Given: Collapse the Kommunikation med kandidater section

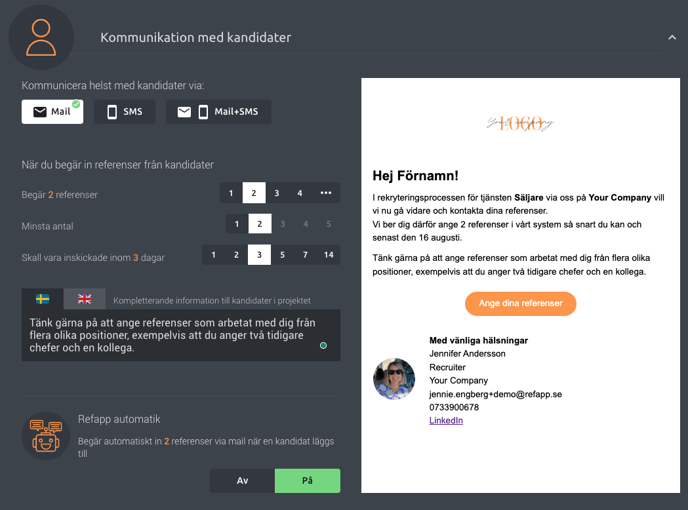Looking at the screenshot, I should pyautogui.click(x=672, y=38).
